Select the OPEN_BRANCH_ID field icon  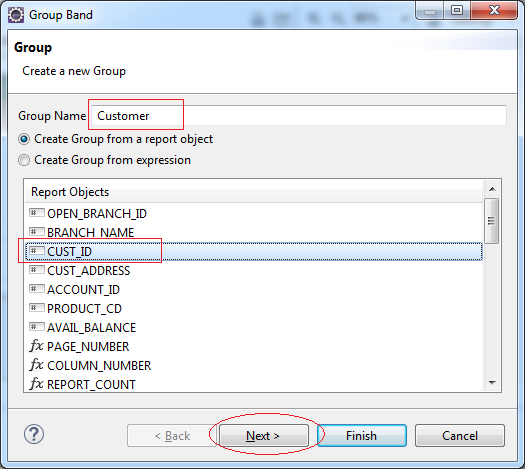point(36,213)
